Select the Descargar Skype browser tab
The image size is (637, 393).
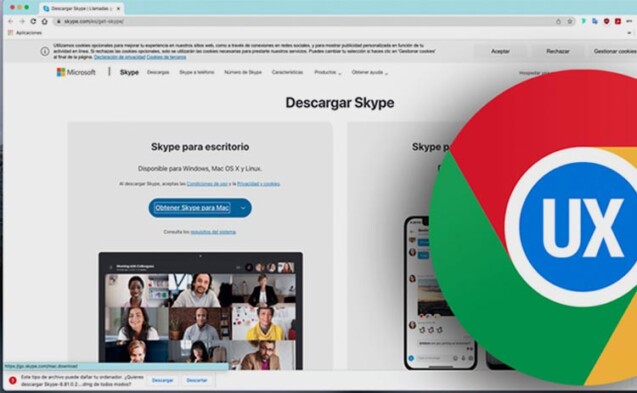coord(81,9)
